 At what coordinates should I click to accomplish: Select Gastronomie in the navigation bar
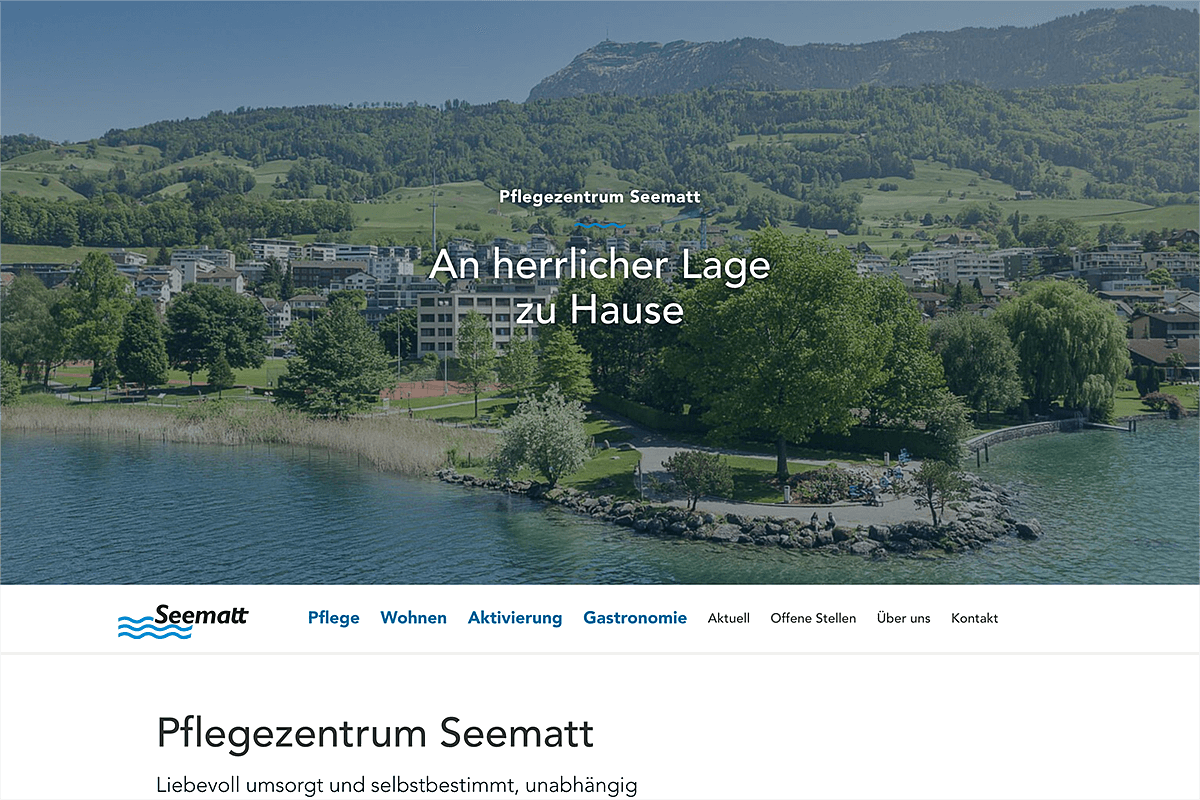[635, 618]
